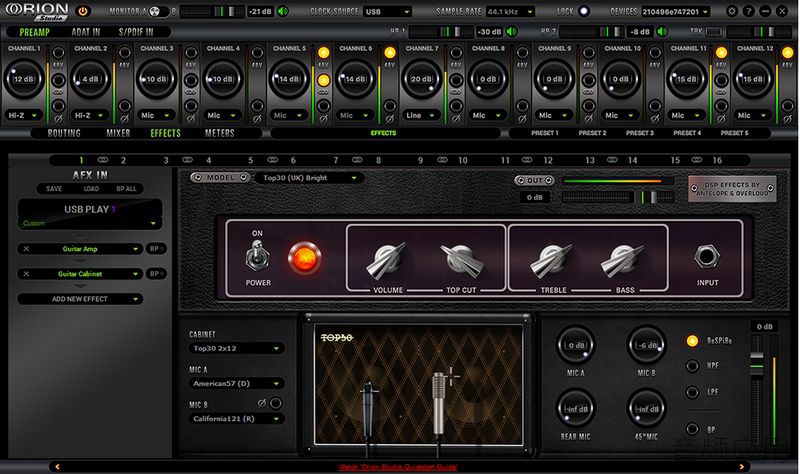Bypass the Guitar Amp effect

[156, 249]
